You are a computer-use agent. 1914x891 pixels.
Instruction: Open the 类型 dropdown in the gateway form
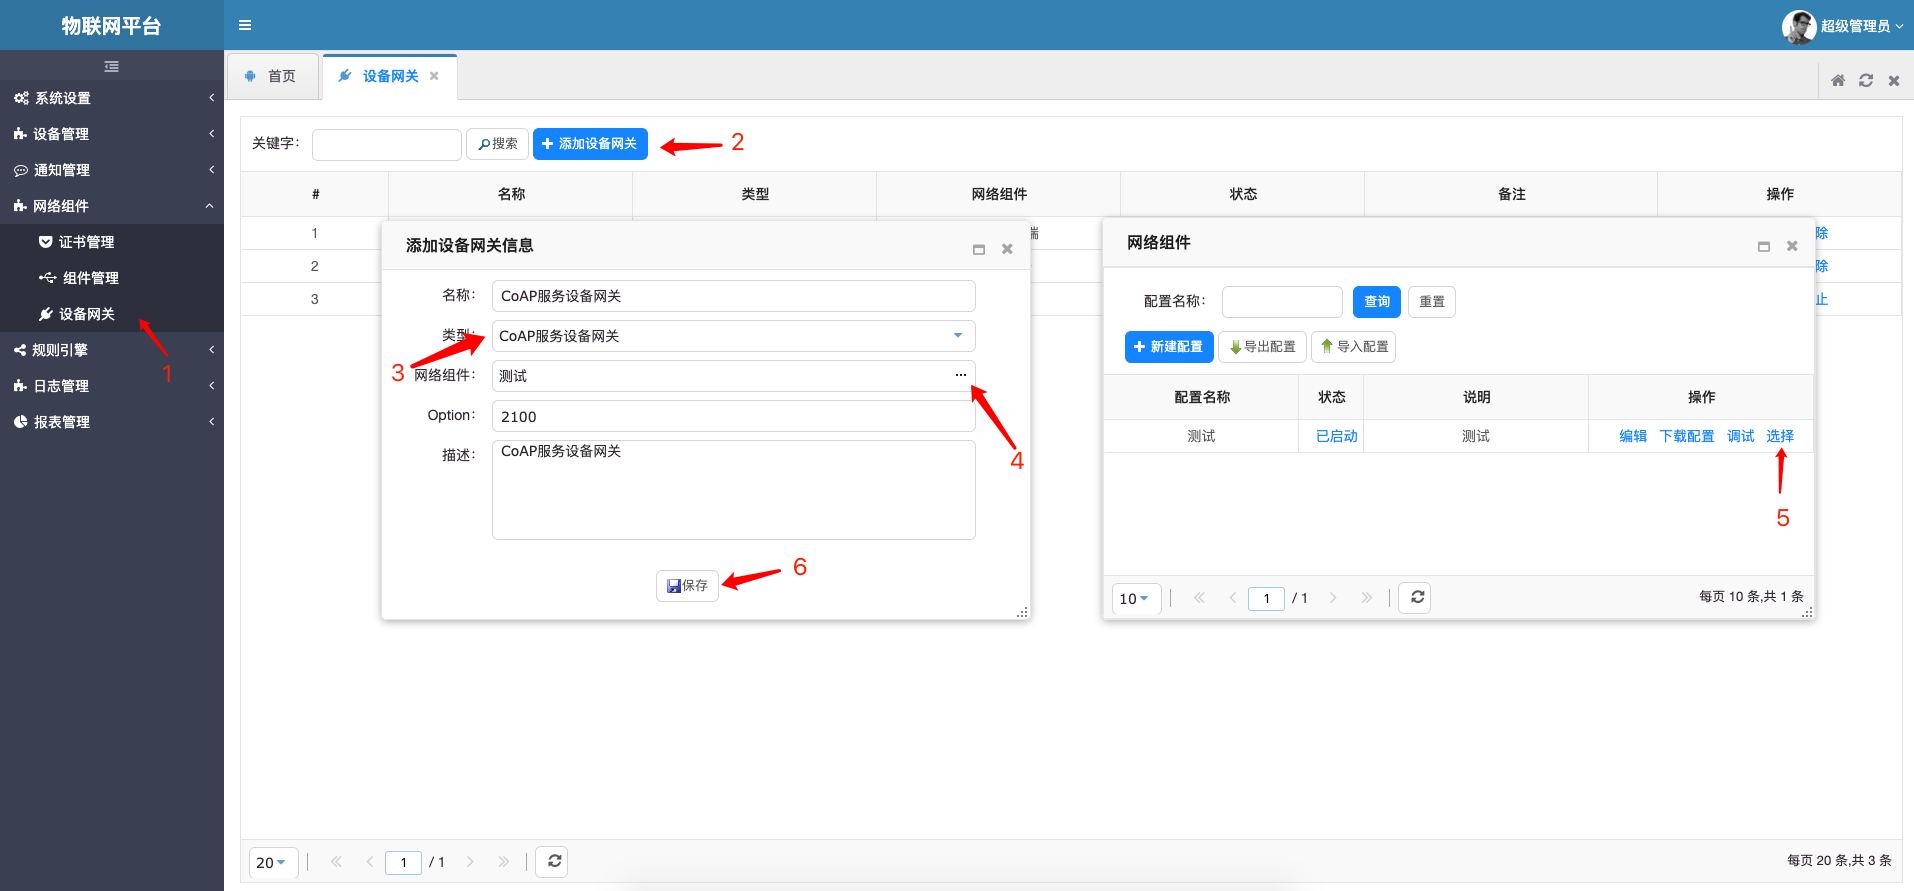tap(957, 336)
